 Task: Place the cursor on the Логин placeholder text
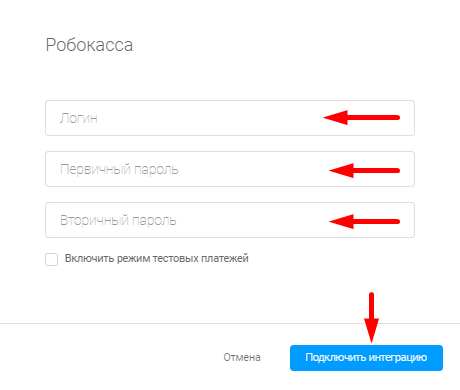point(79,118)
